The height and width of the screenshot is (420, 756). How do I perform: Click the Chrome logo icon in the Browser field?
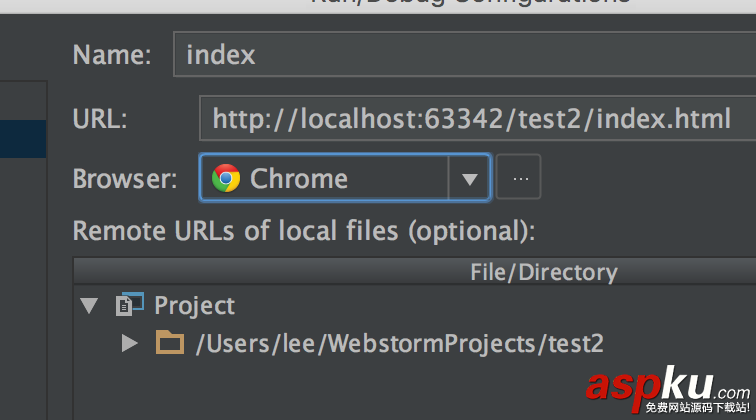tap(226, 179)
